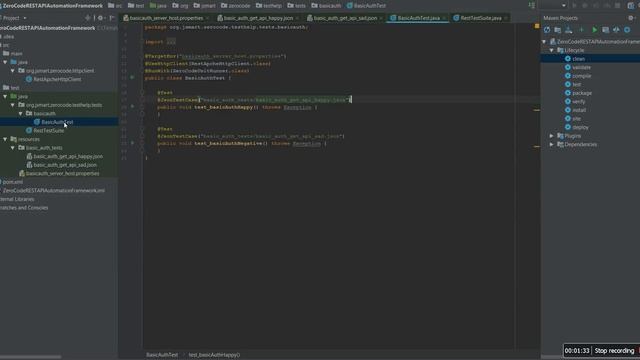Image resolution: width=640 pixels, height=360 pixels.
Task: Select pom.xml in the Project tree
Action: pos(13,182)
